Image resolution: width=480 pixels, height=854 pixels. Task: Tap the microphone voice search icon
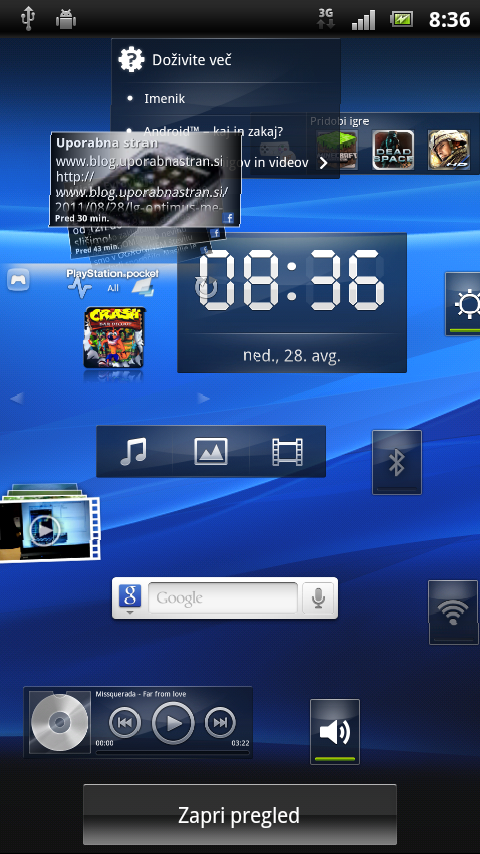[x=318, y=598]
